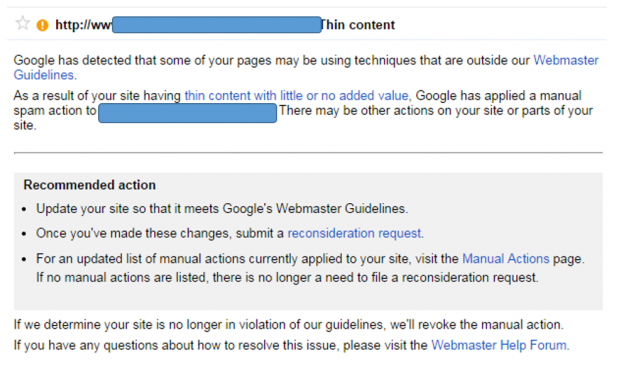
Task: Click the 'Google has detected' paragraph text
Action: [306, 68]
